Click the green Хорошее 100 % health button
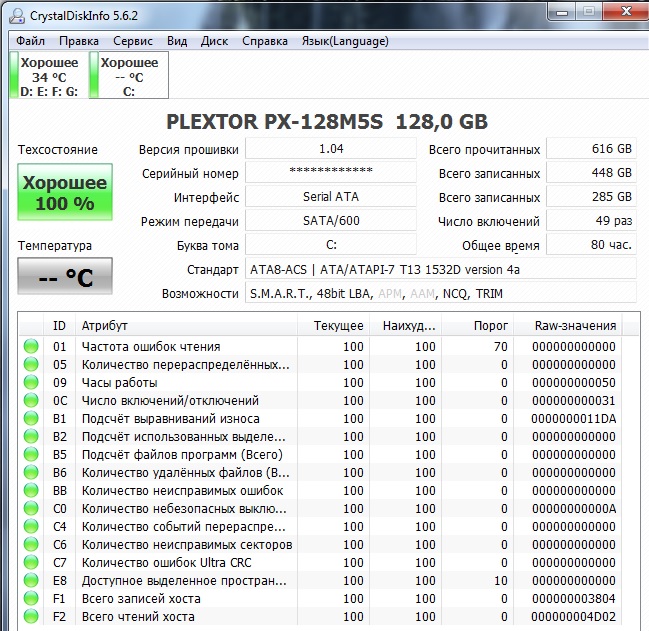This screenshot has height=631, width=649. coord(65,192)
